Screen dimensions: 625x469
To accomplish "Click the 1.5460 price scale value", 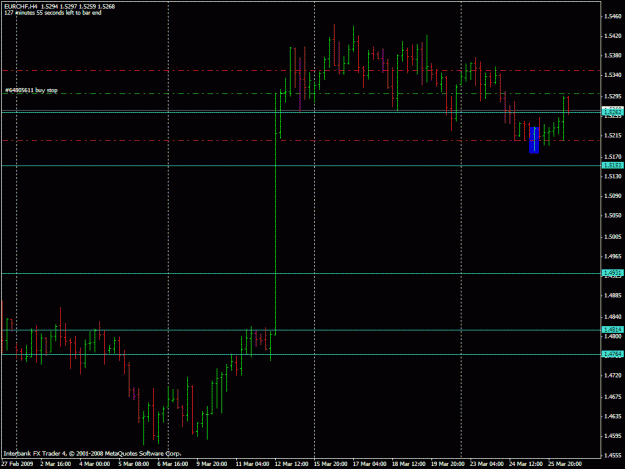I will pos(613,16).
